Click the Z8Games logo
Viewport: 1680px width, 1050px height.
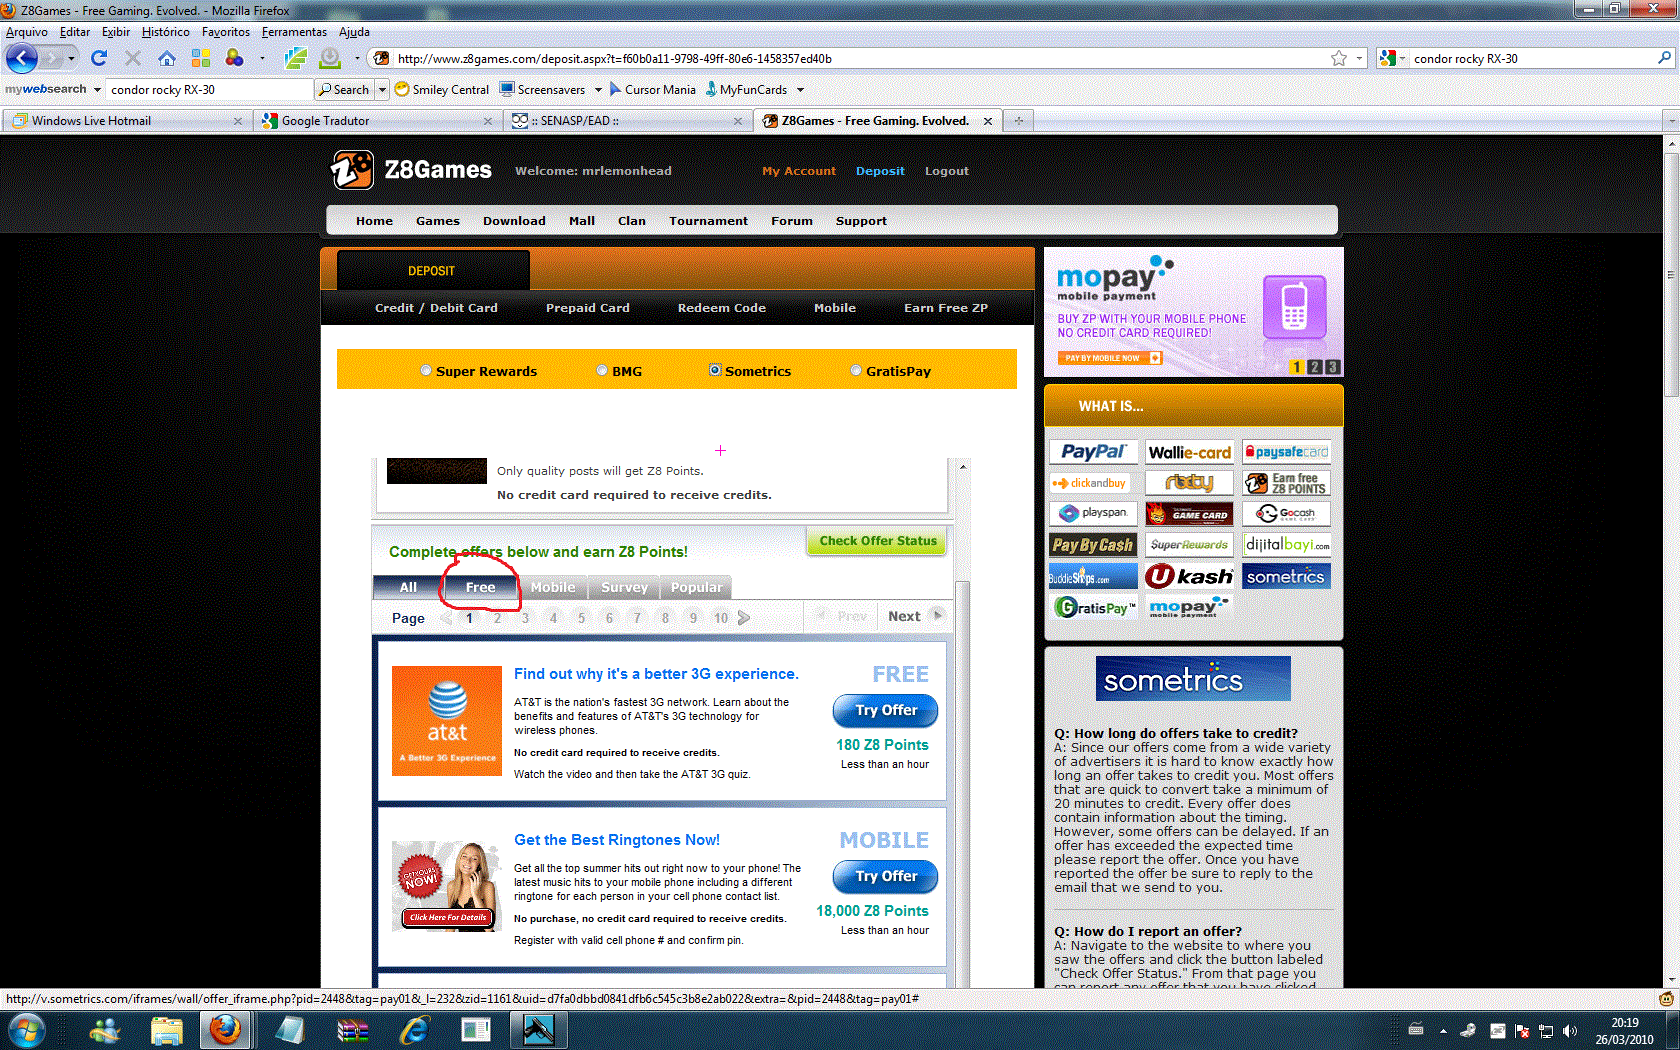point(411,170)
